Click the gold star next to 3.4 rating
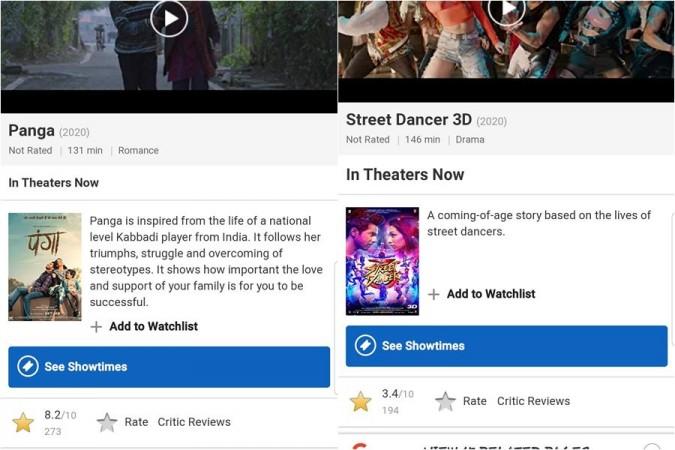Image resolution: width=675 pixels, height=450 pixels. 361,402
